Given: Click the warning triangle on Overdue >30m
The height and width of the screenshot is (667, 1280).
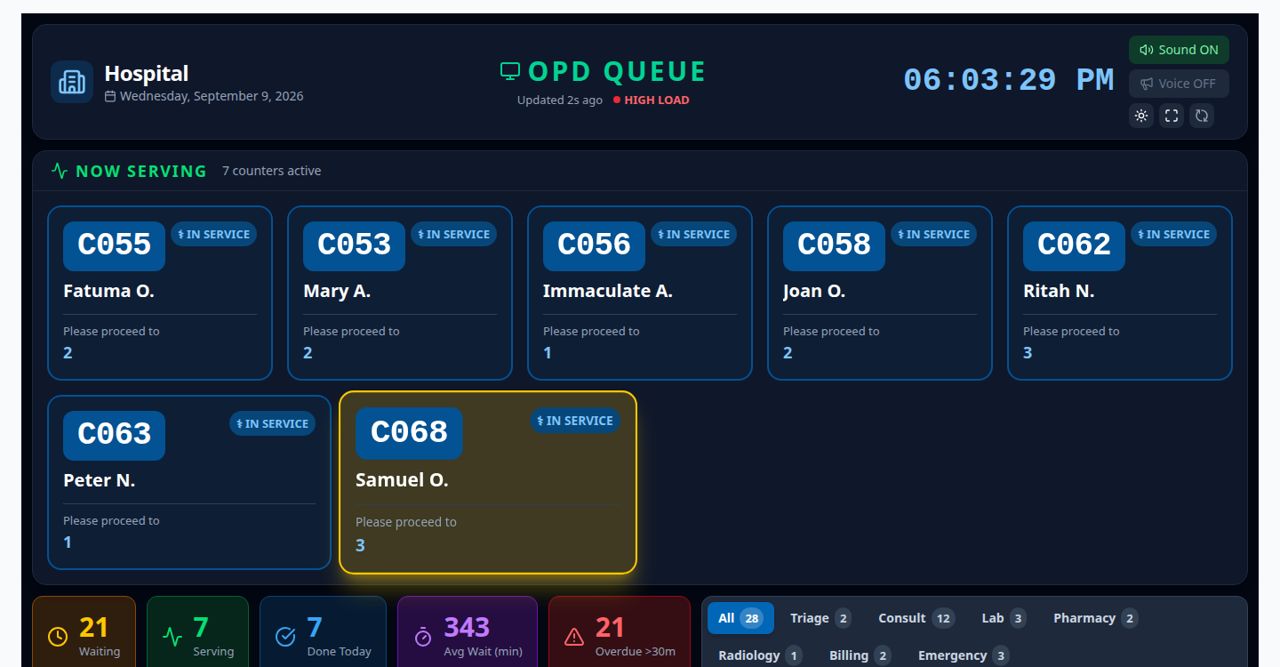Looking at the screenshot, I should pyautogui.click(x=574, y=637).
